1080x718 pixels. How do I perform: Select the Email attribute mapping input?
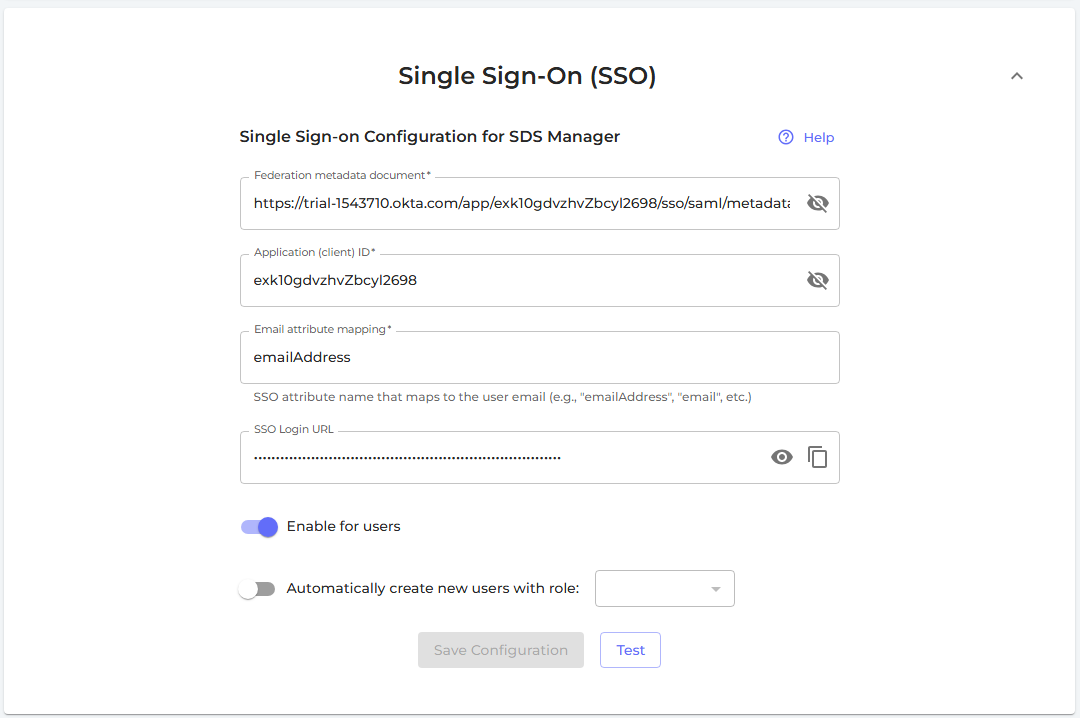[540, 357]
